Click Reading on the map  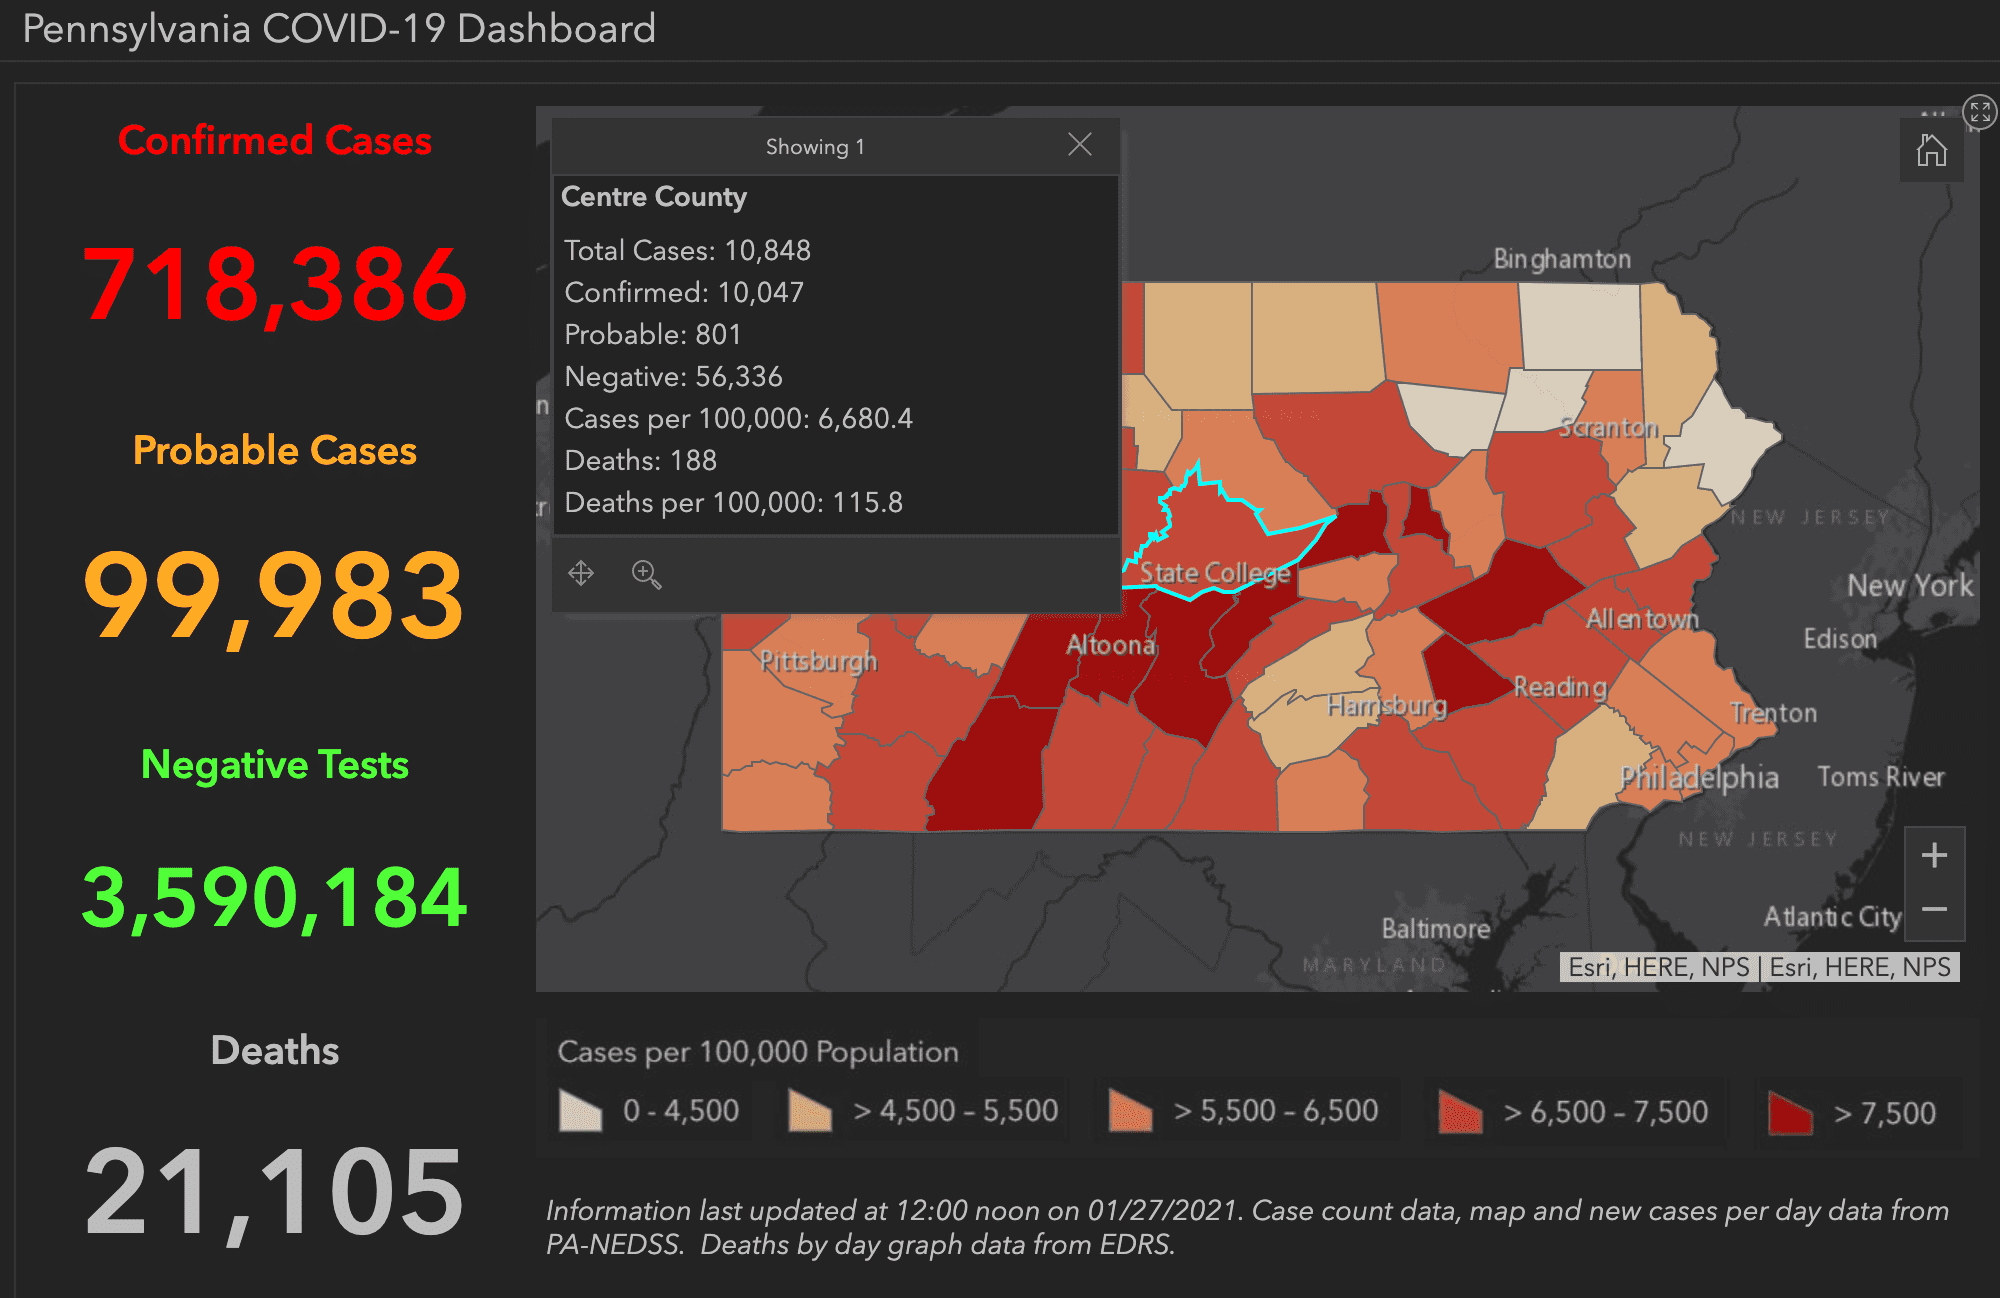pos(1560,687)
